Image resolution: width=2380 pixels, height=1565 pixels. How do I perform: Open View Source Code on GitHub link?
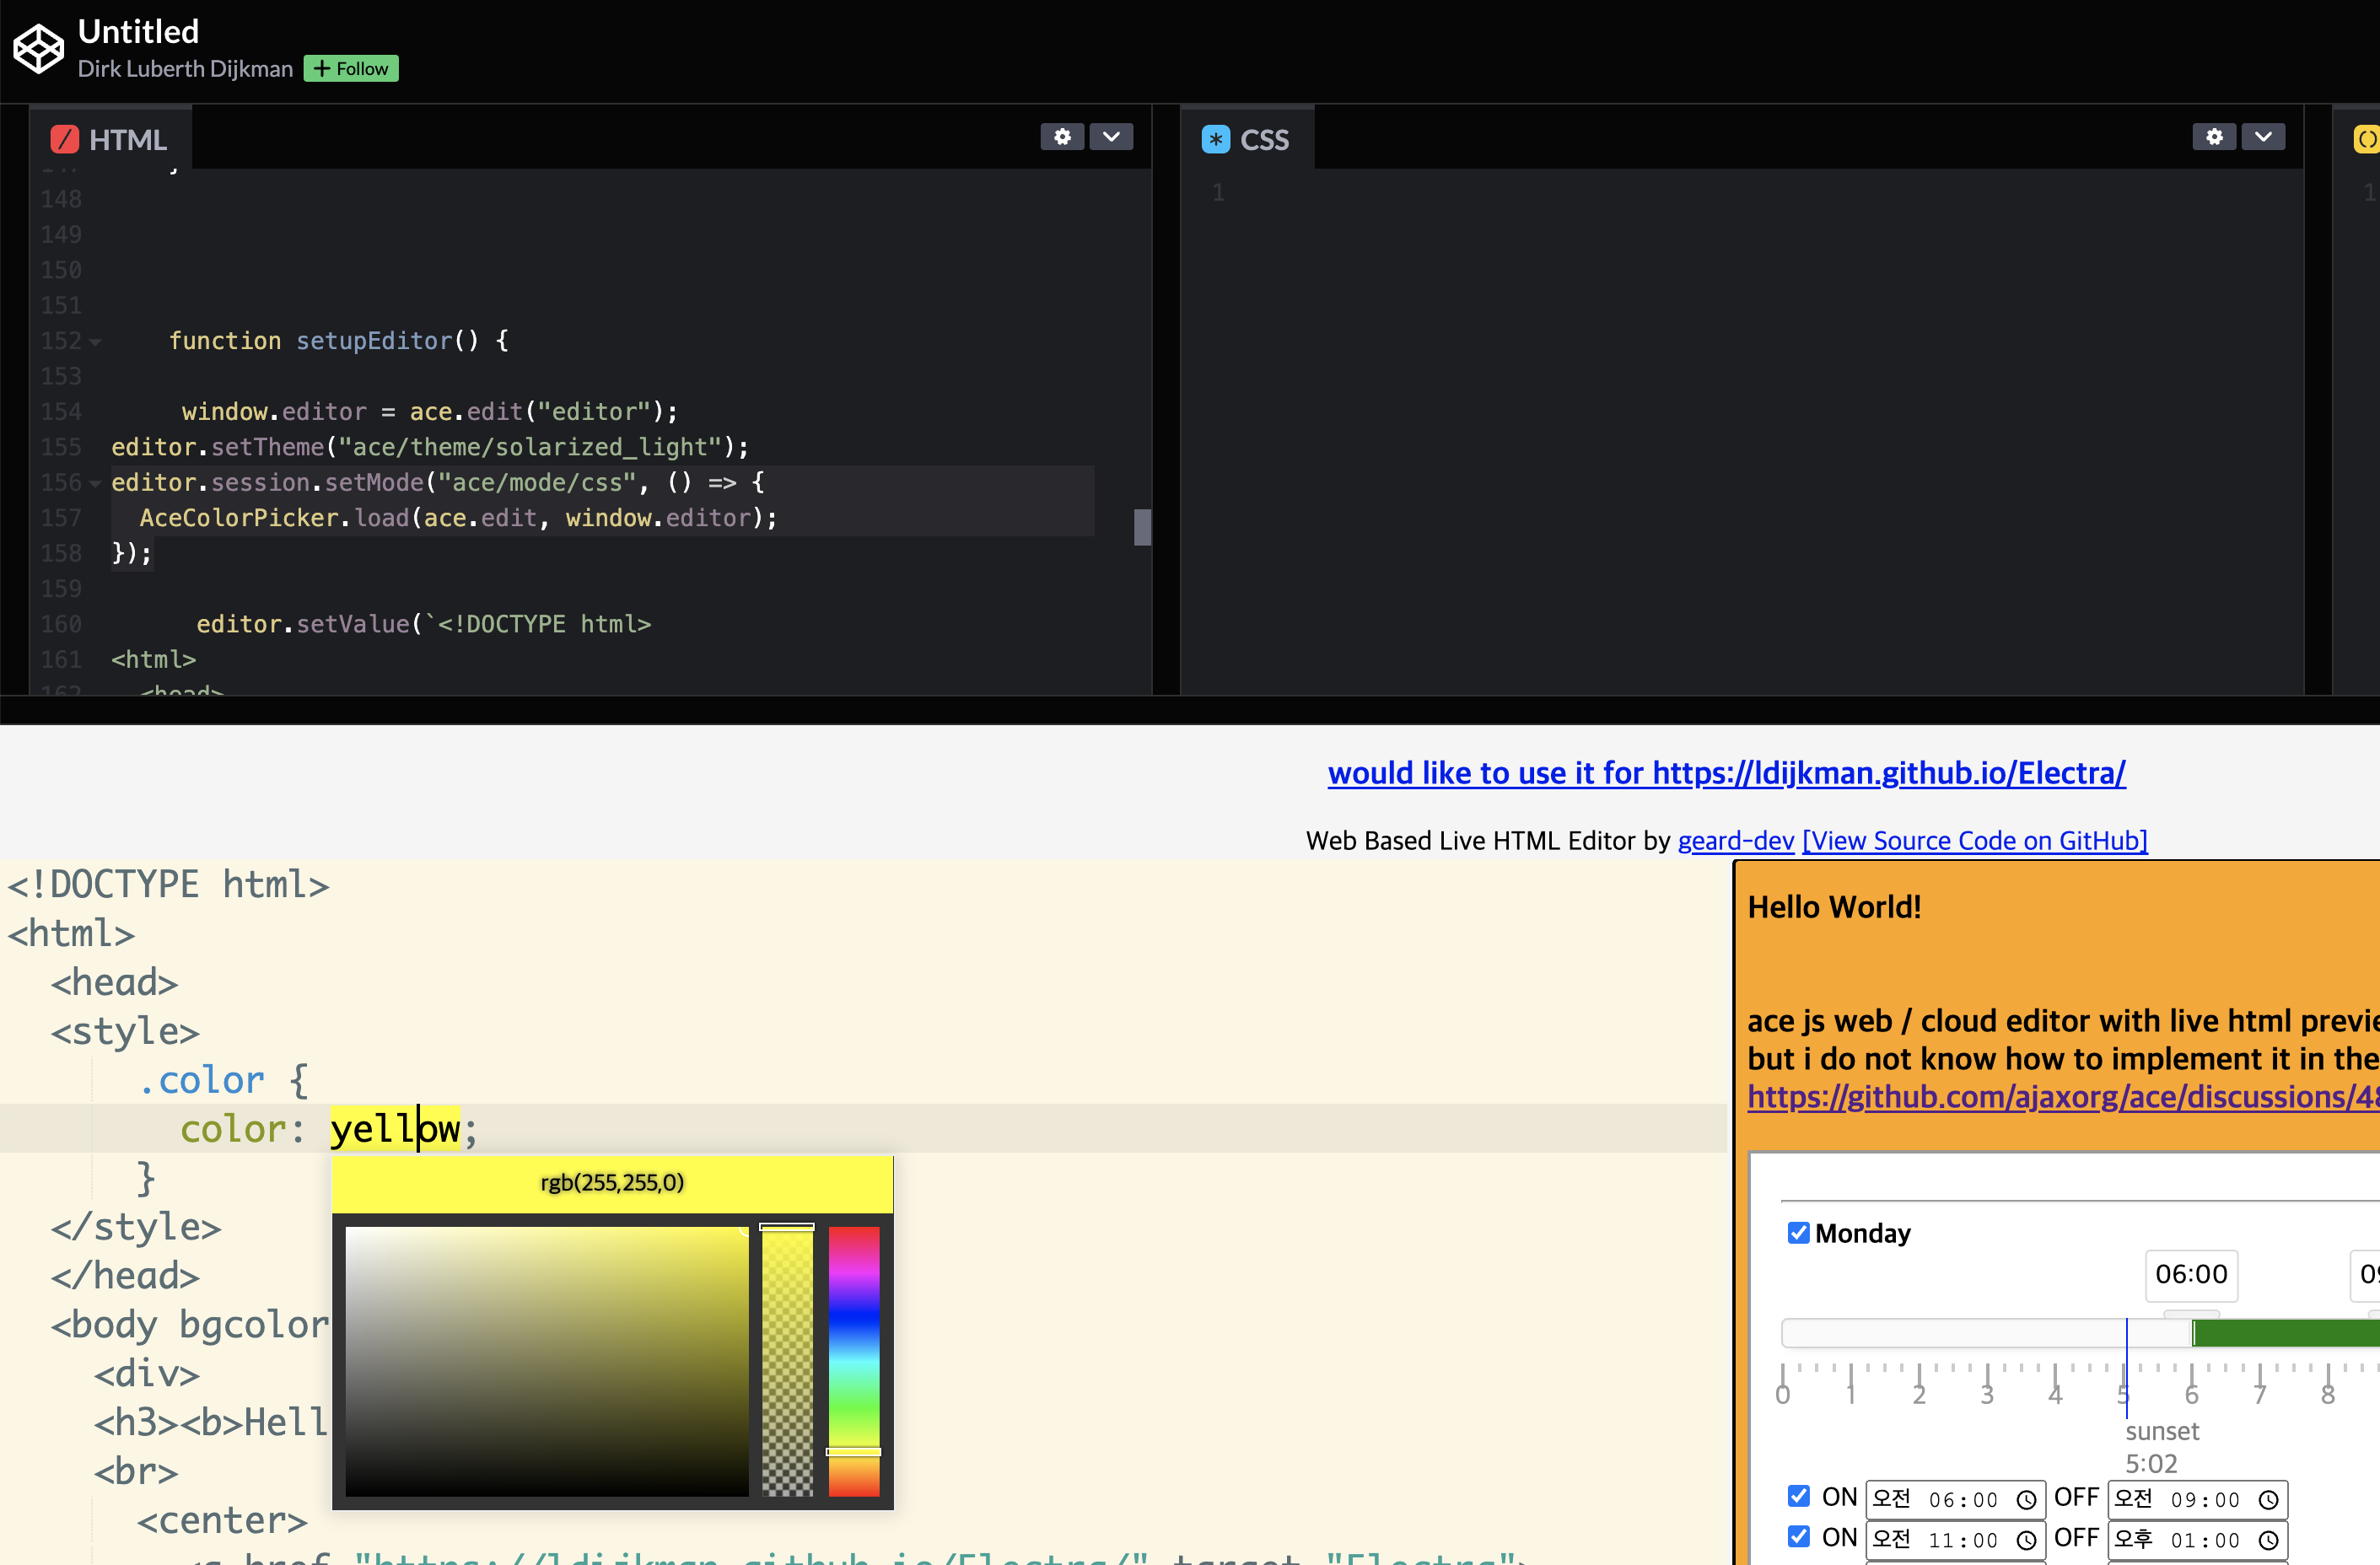click(1974, 841)
